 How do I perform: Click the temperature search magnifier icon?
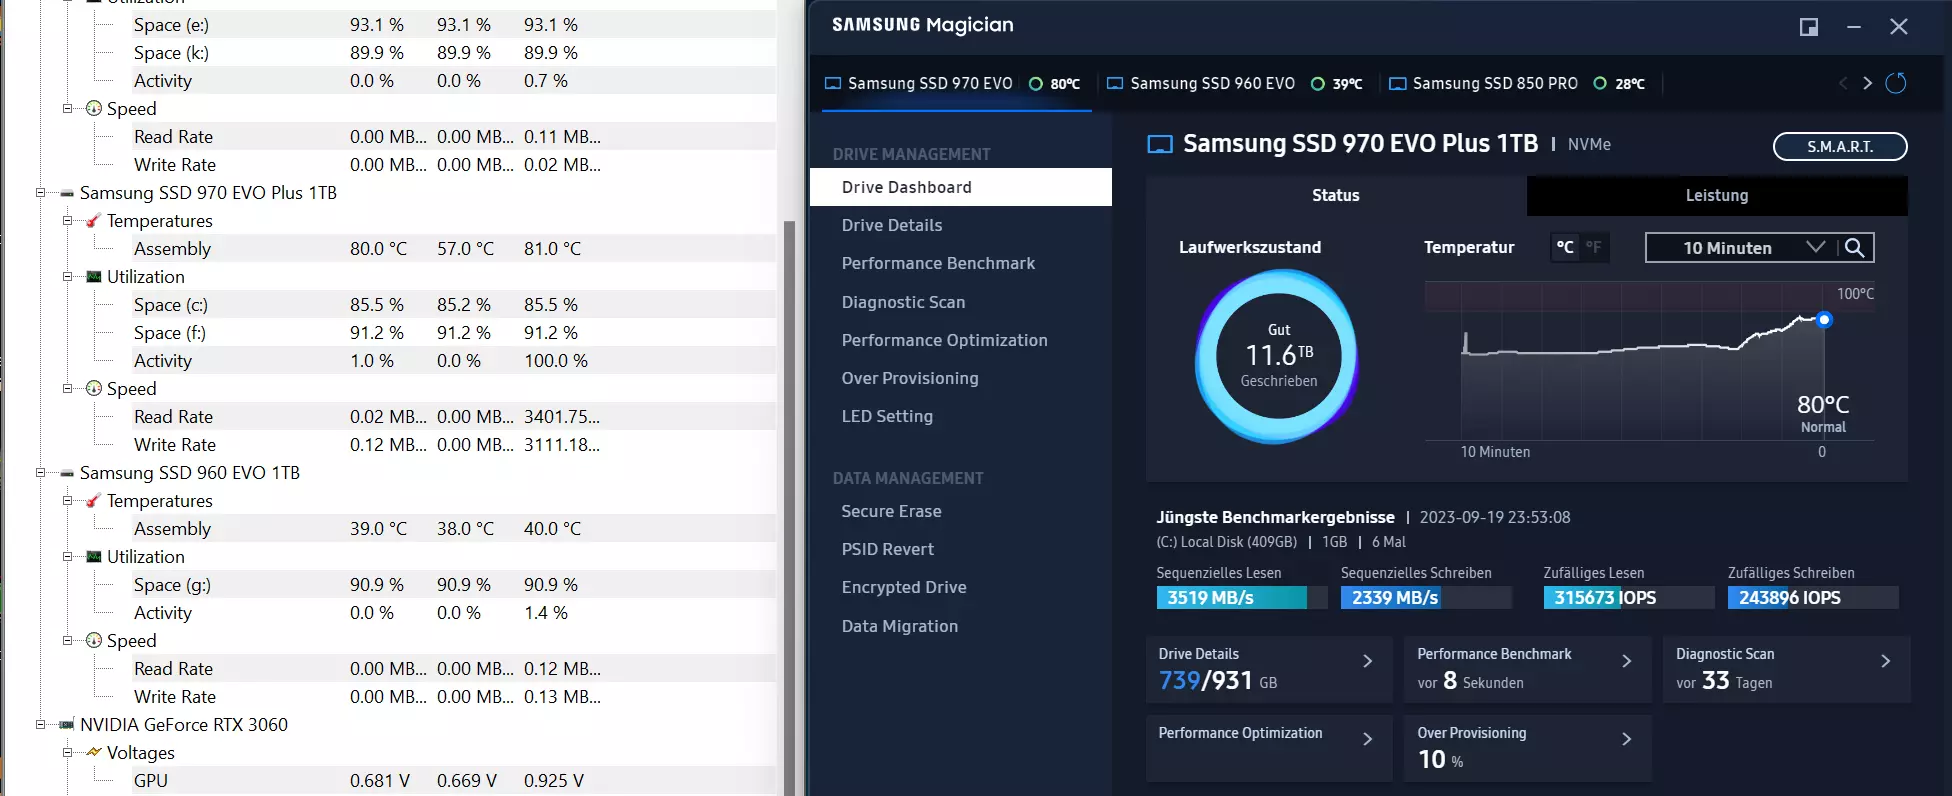[x=1855, y=247]
